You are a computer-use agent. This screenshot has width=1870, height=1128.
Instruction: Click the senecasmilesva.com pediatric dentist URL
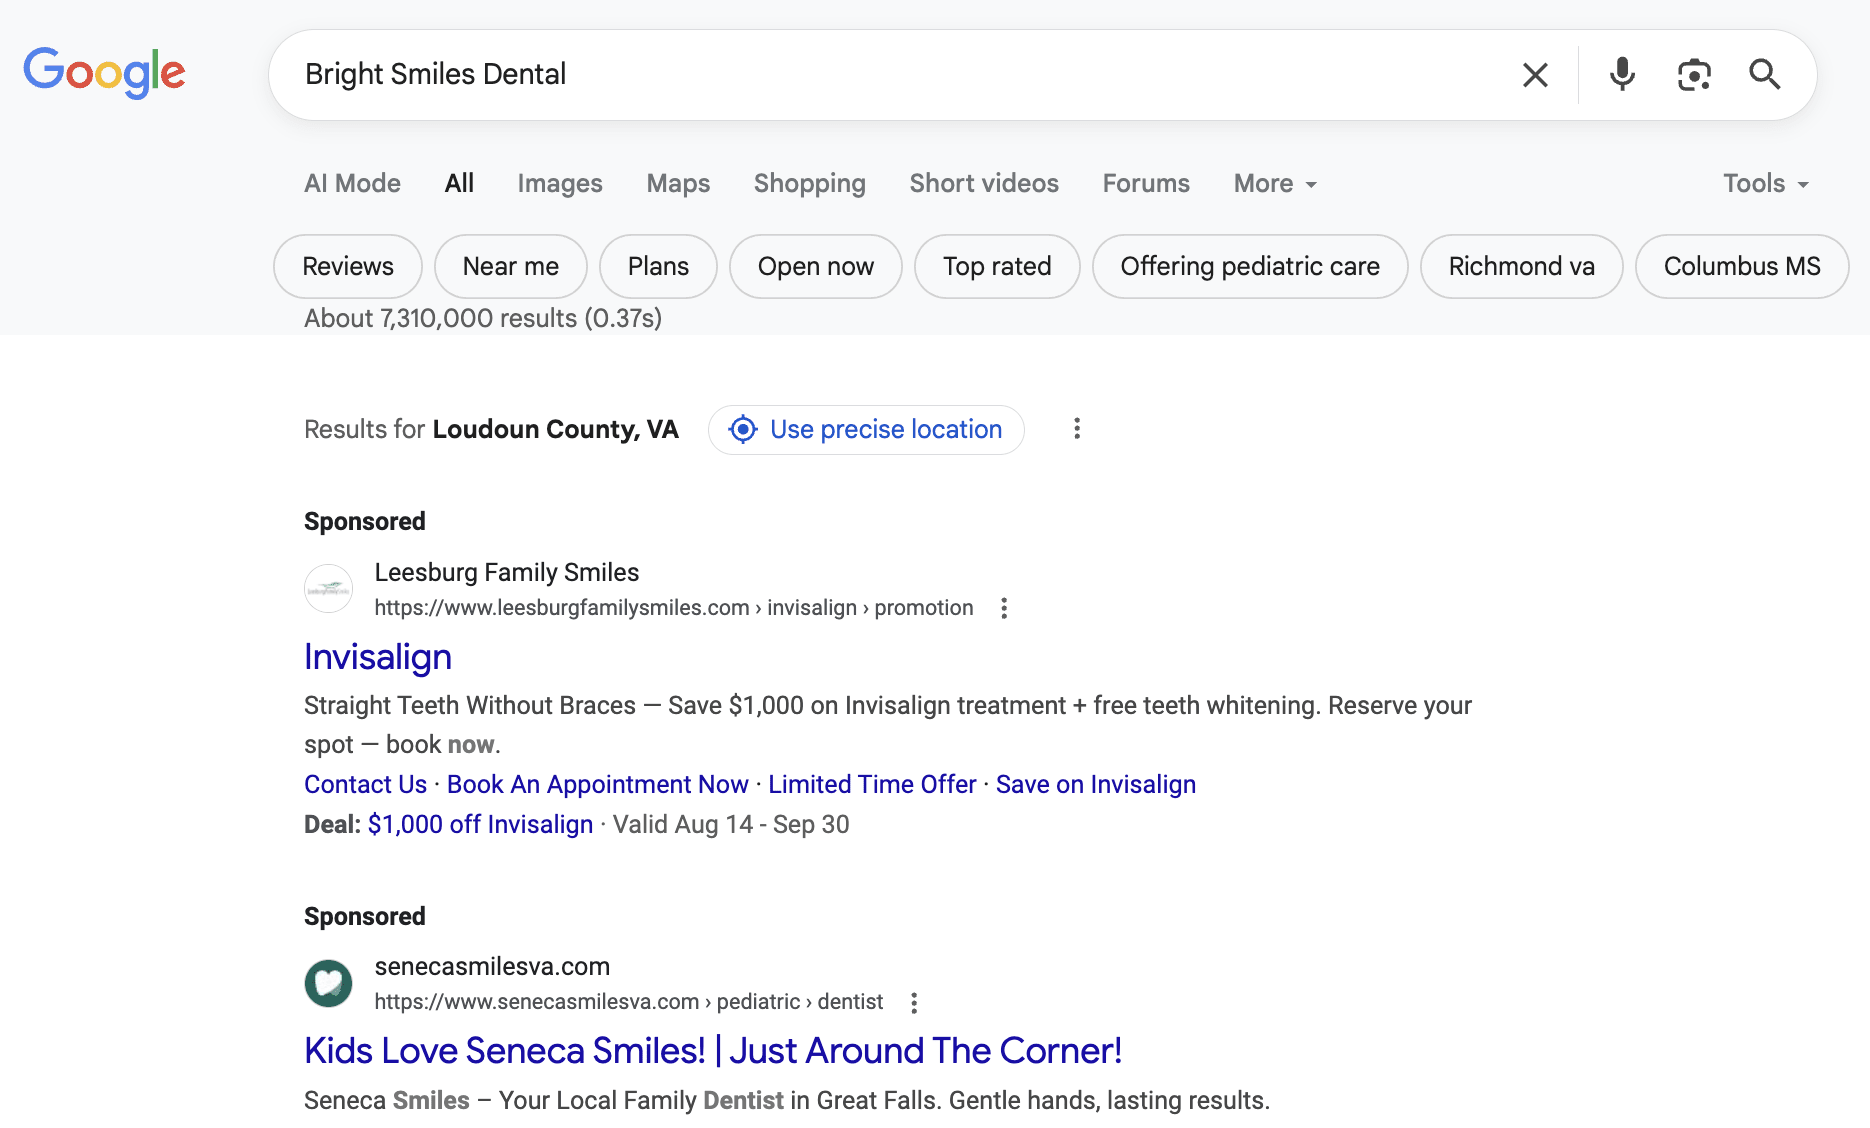tap(628, 1002)
